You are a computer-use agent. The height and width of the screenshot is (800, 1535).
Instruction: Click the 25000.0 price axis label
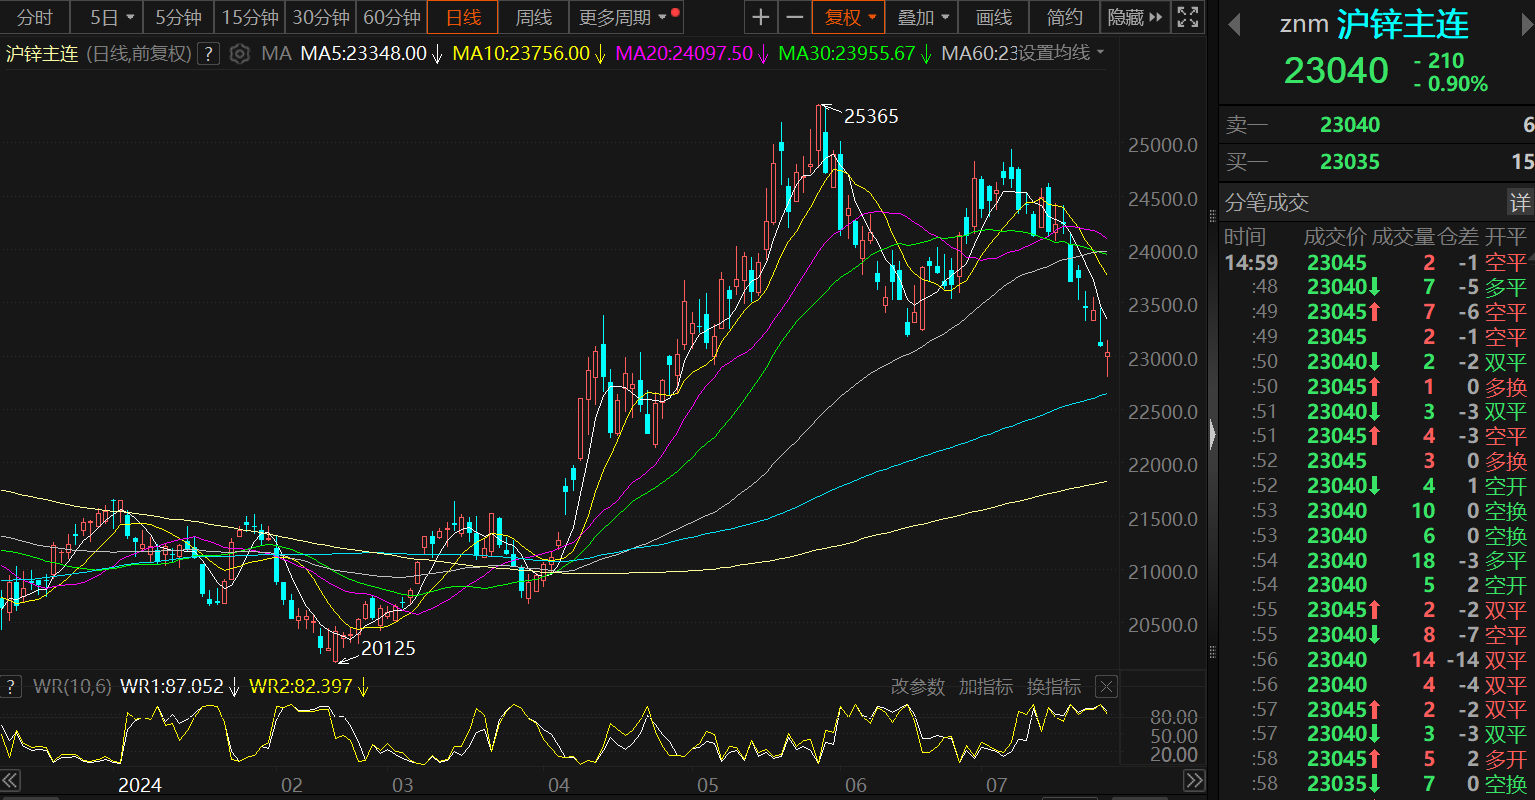point(1162,146)
